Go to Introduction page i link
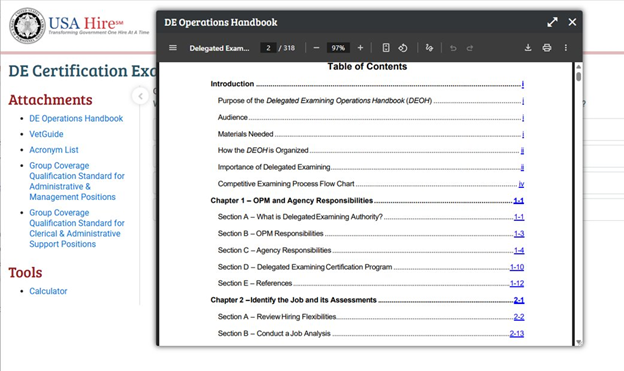Screen dimensions: 624x371 (x=523, y=84)
